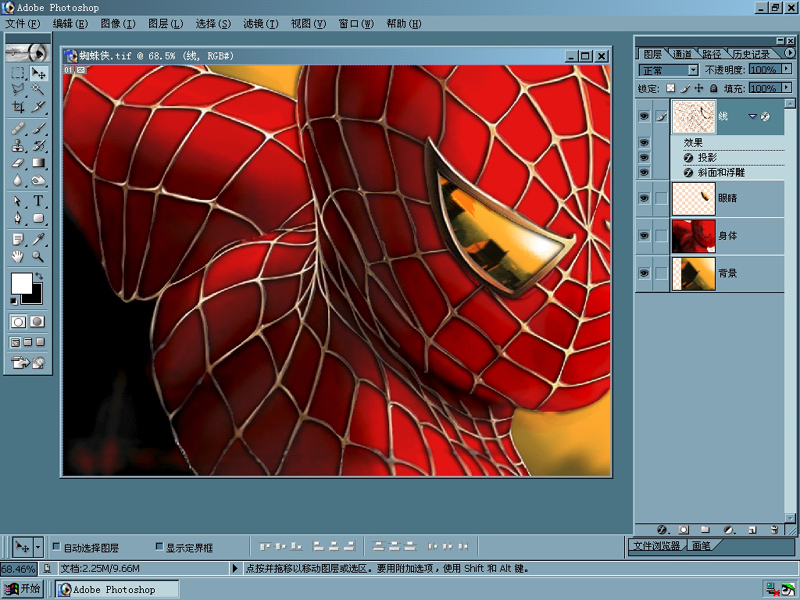Click the swap foreground/background colors arrow
Image resolution: width=800 pixels, height=600 pixels.
39,276
